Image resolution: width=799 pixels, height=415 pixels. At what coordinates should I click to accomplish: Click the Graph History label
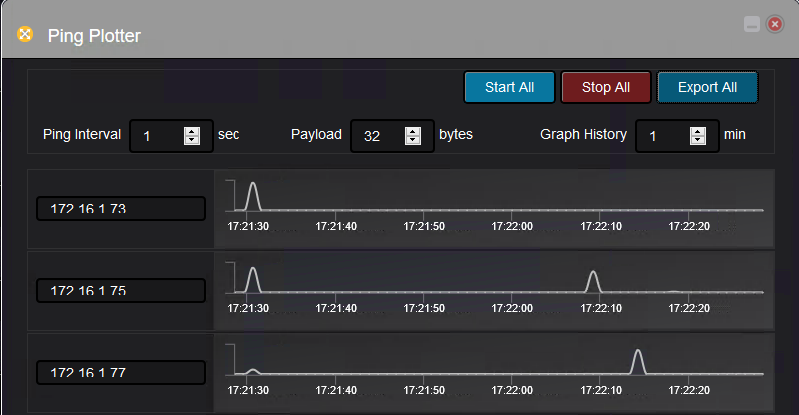[583, 134]
